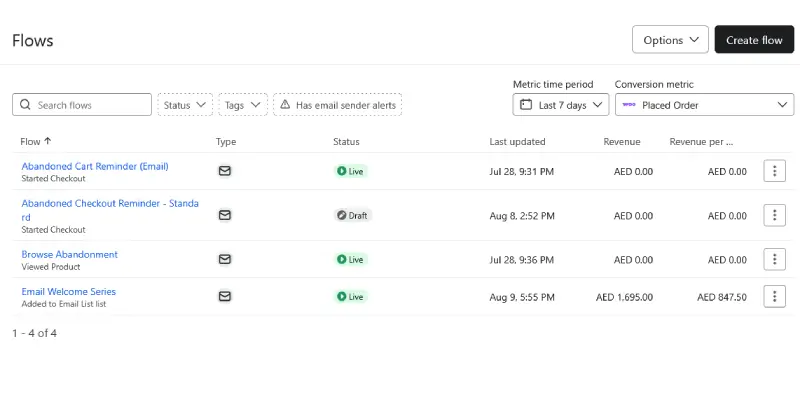Open three-dot menu for Browse Abandonment

pyautogui.click(x=774, y=259)
